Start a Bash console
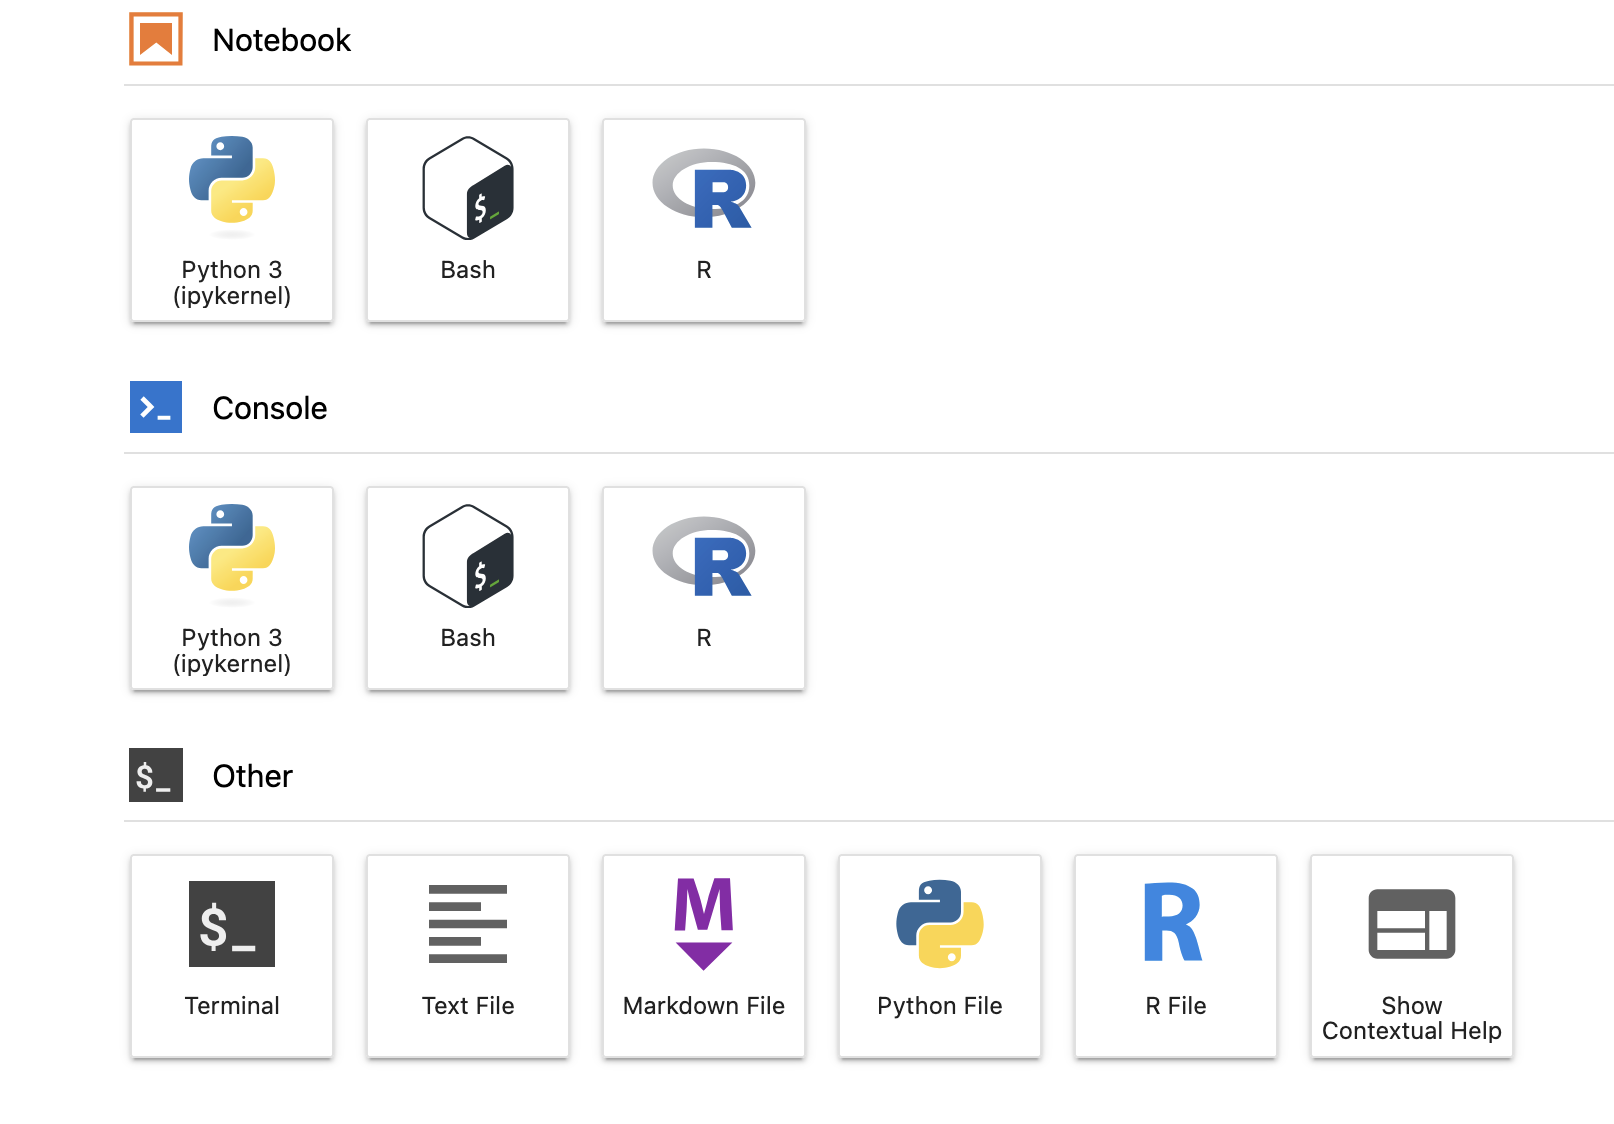Image resolution: width=1614 pixels, height=1124 pixels. pyautogui.click(x=468, y=588)
